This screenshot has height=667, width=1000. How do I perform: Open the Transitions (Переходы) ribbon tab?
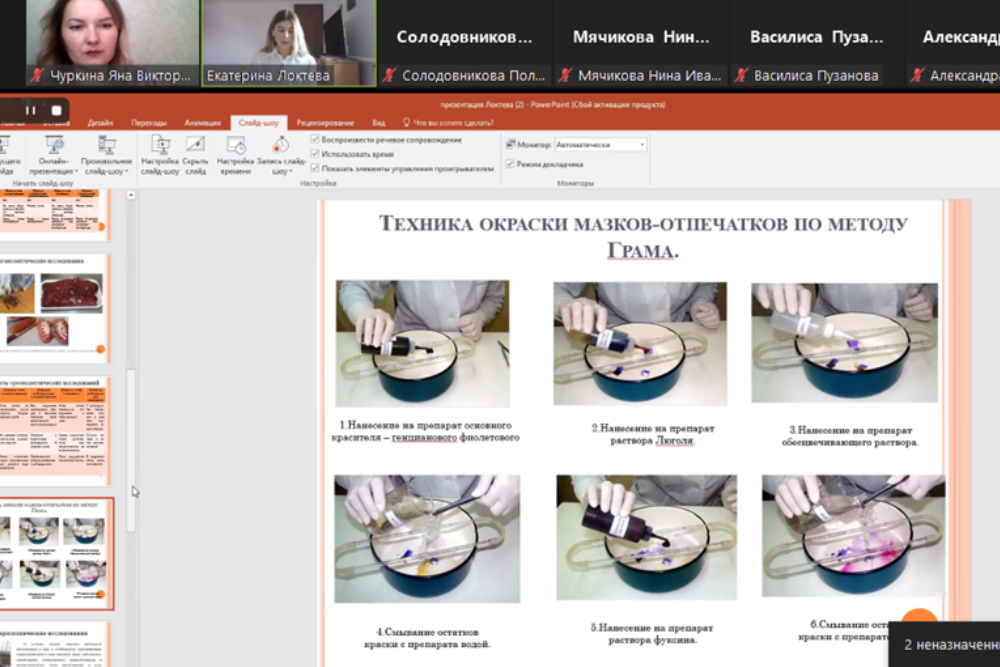pos(149,123)
